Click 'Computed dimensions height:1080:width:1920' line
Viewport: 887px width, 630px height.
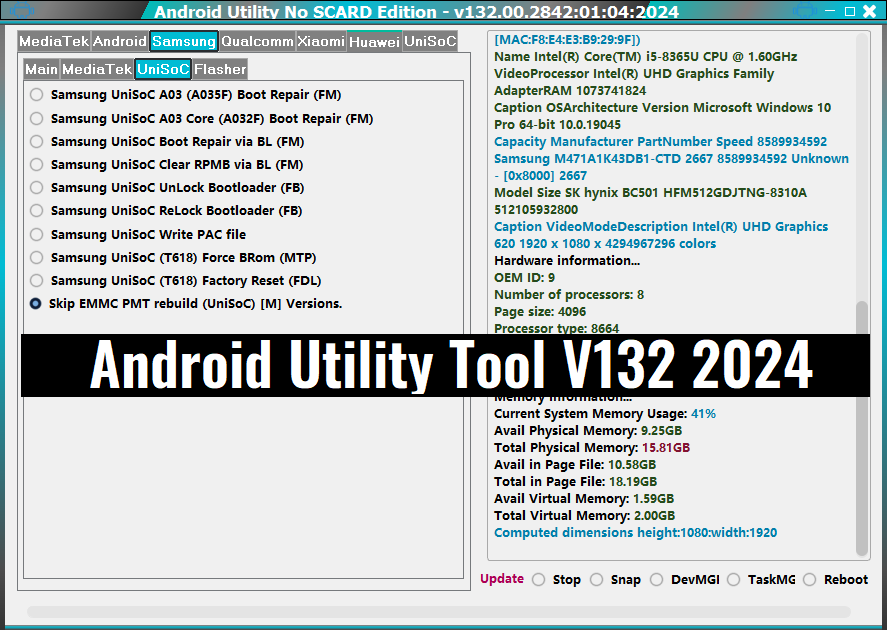[635, 532]
